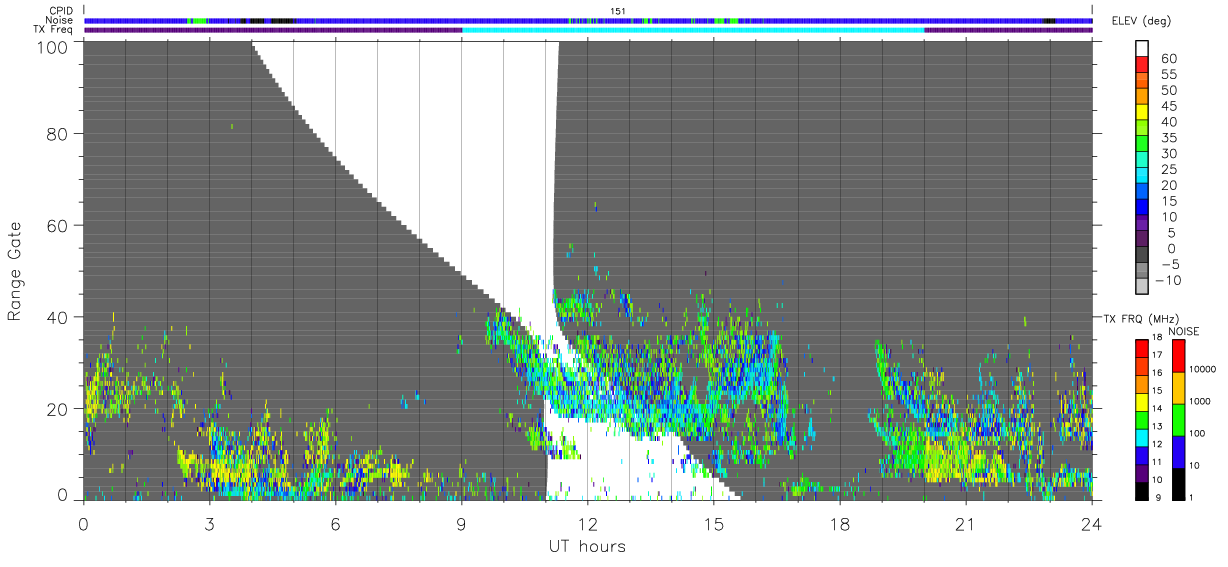Click NOISE legend label 1000
Image resolution: width=1228 pixels, height=567 pixels.
coord(1201,401)
